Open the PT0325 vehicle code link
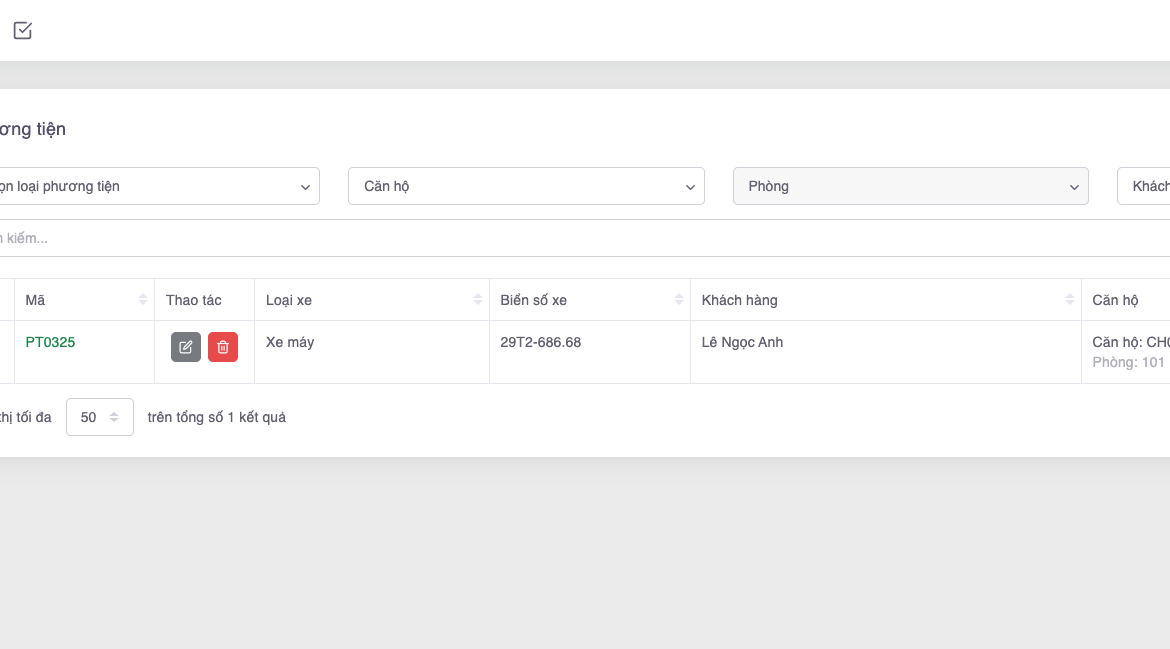The width and height of the screenshot is (1170, 649). point(50,342)
